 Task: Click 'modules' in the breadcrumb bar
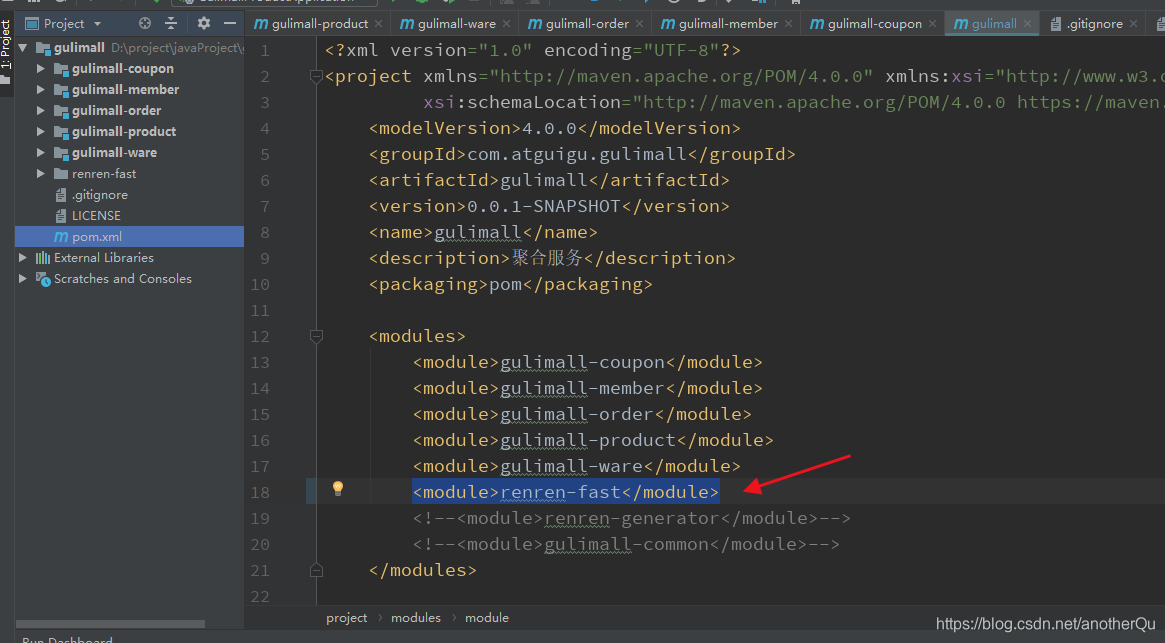[x=416, y=618]
